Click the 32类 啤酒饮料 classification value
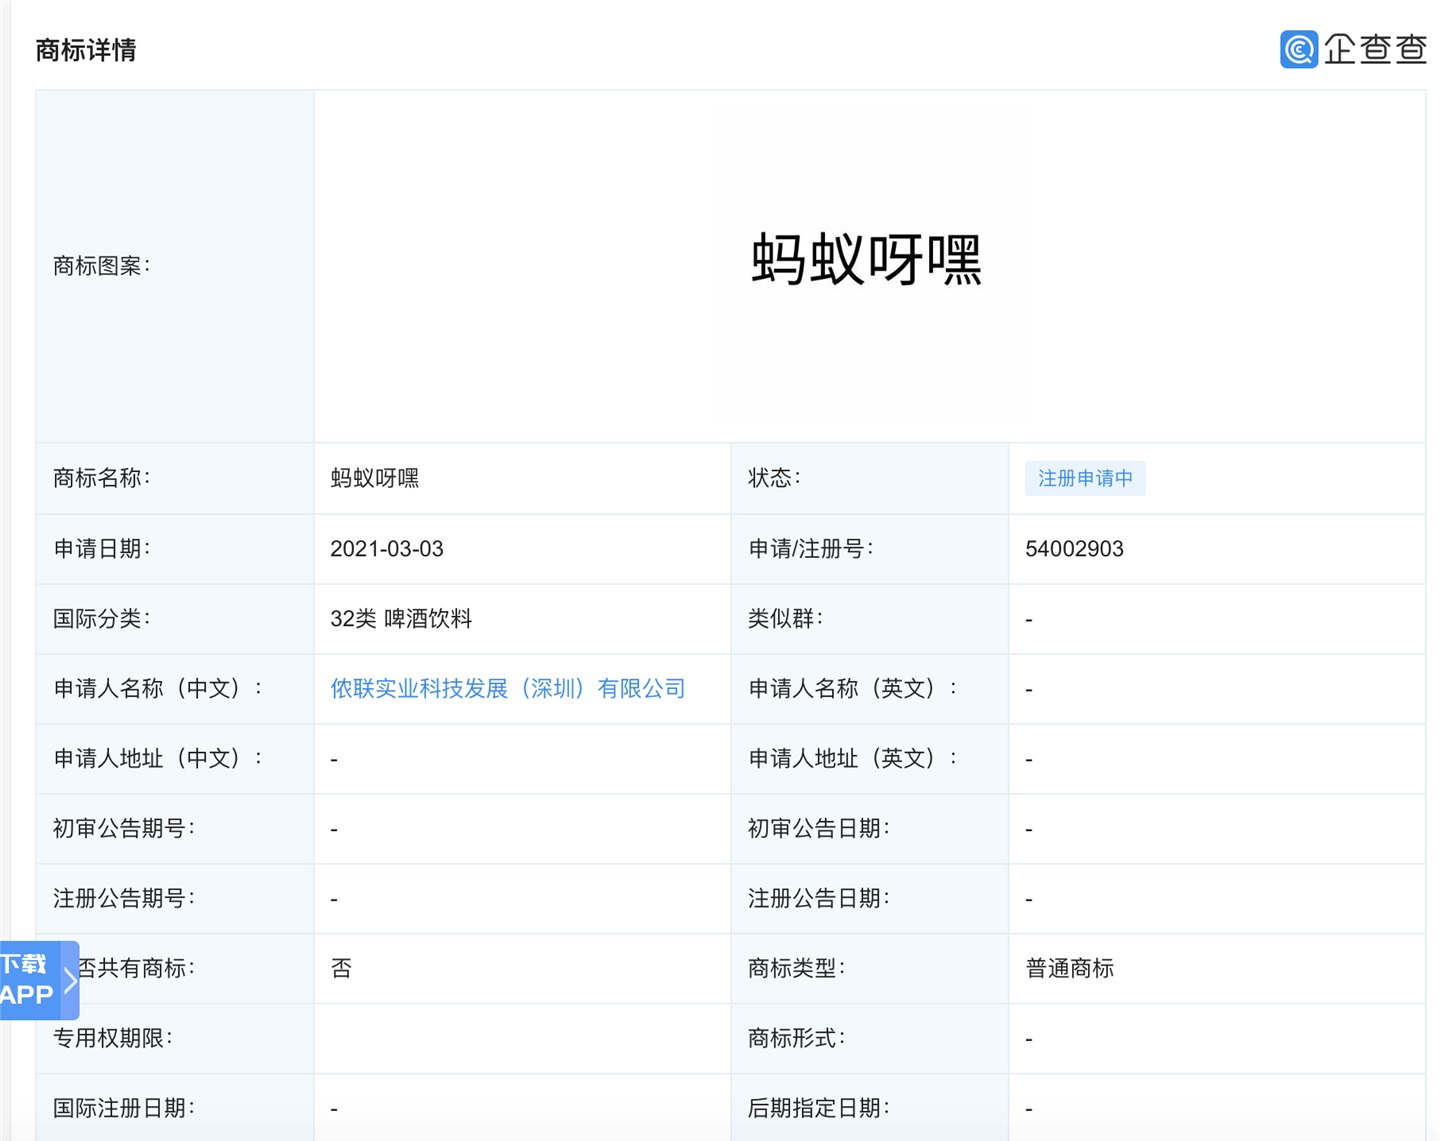1440x1141 pixels. 401,619
